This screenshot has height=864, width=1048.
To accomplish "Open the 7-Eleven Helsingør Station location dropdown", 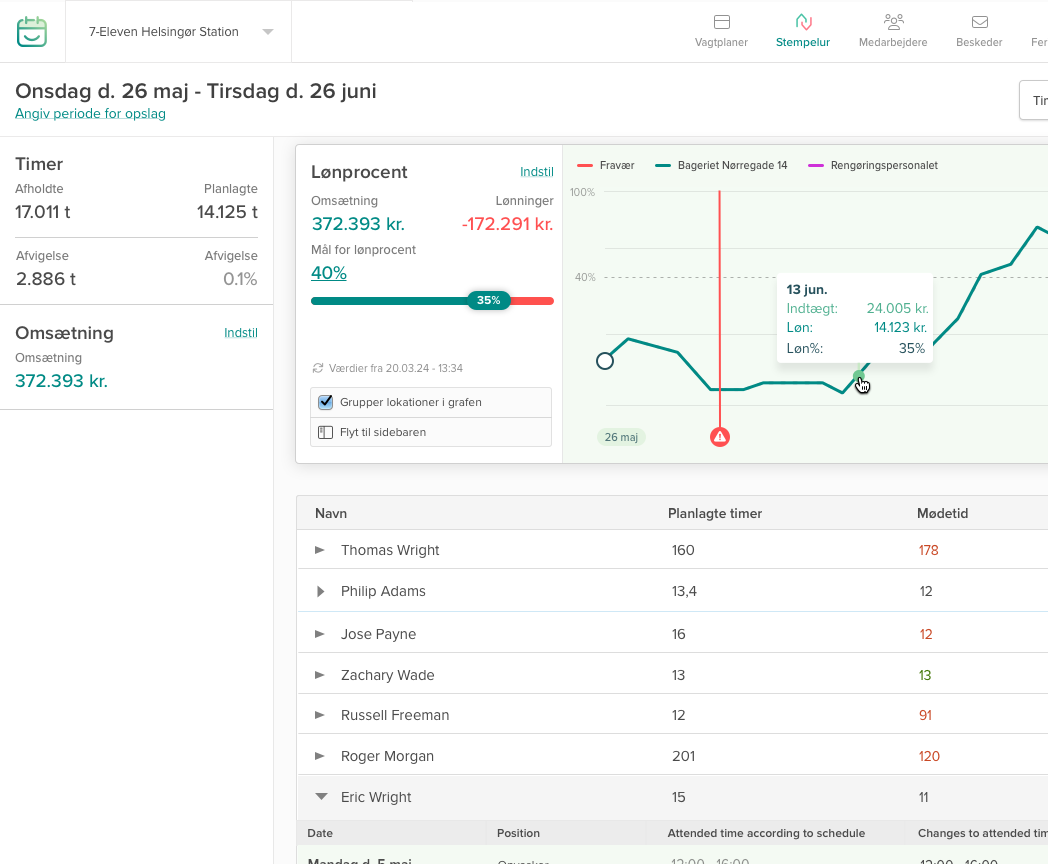I will (x=267, y=32).
